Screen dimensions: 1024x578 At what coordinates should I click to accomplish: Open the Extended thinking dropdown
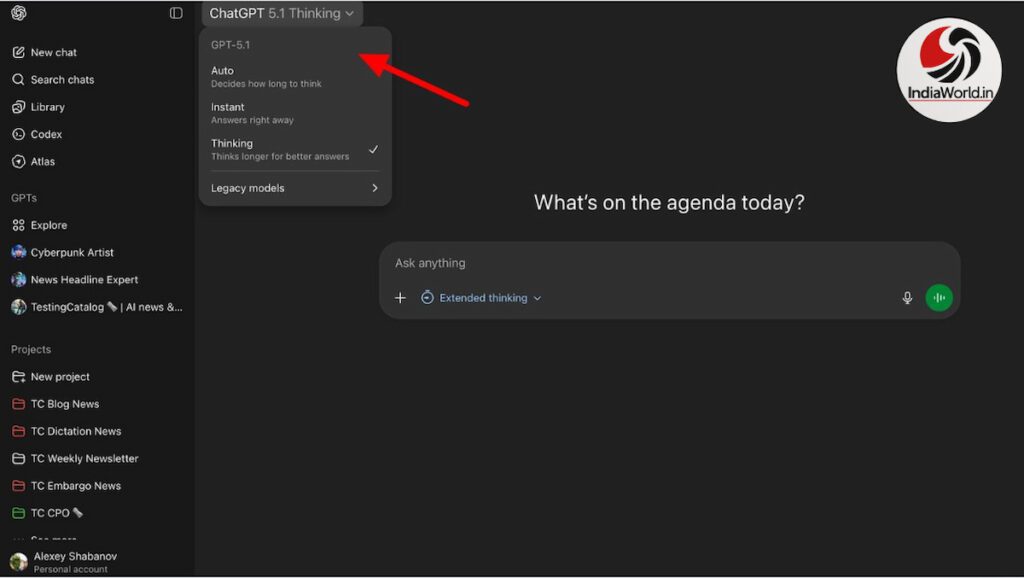tap(481, 298)
